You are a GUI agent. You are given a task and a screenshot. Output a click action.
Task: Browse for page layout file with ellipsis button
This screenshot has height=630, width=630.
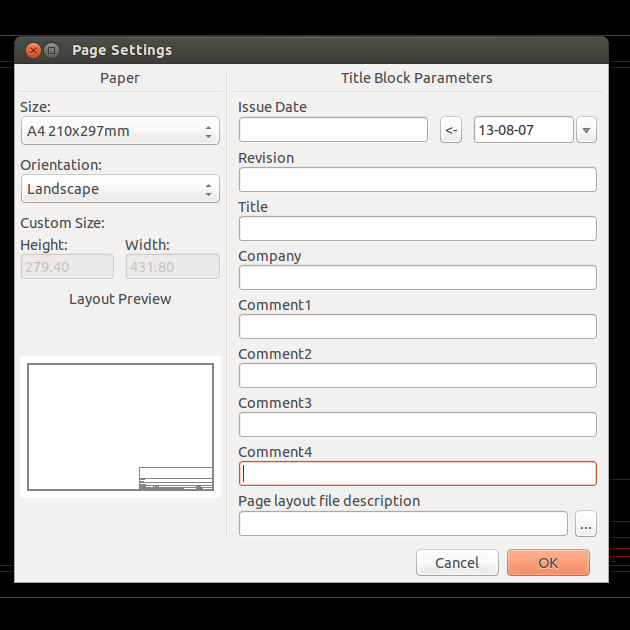click(x=586, y=523)
